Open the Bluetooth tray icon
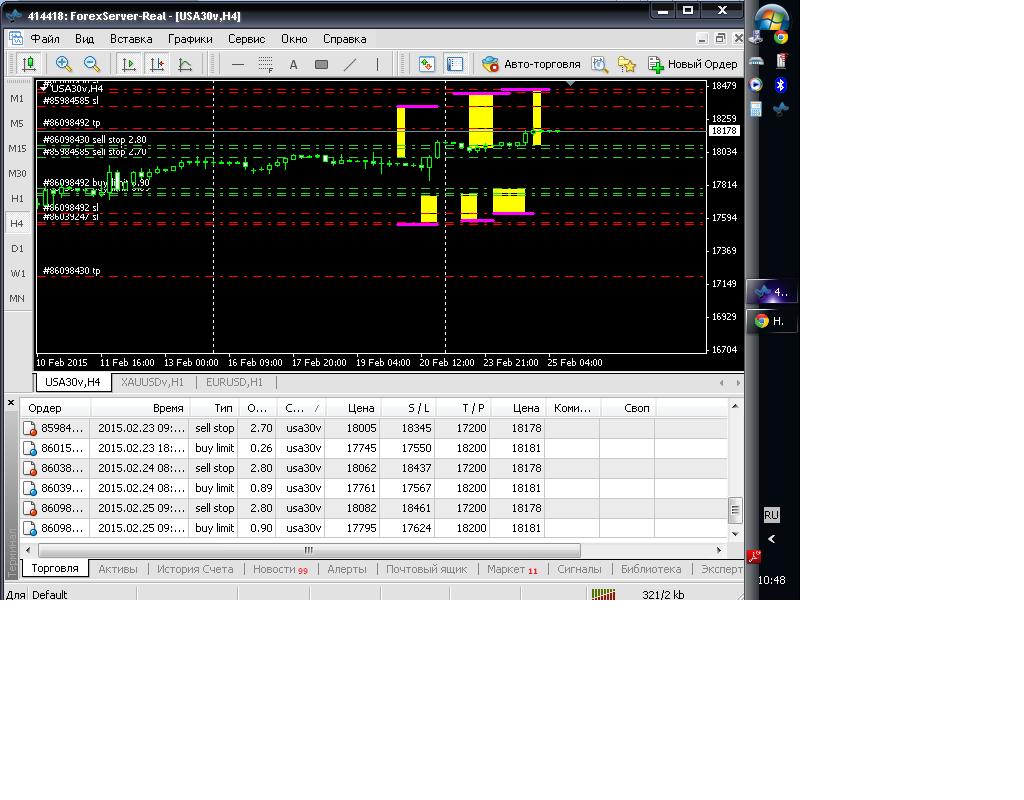 point(781,86)
